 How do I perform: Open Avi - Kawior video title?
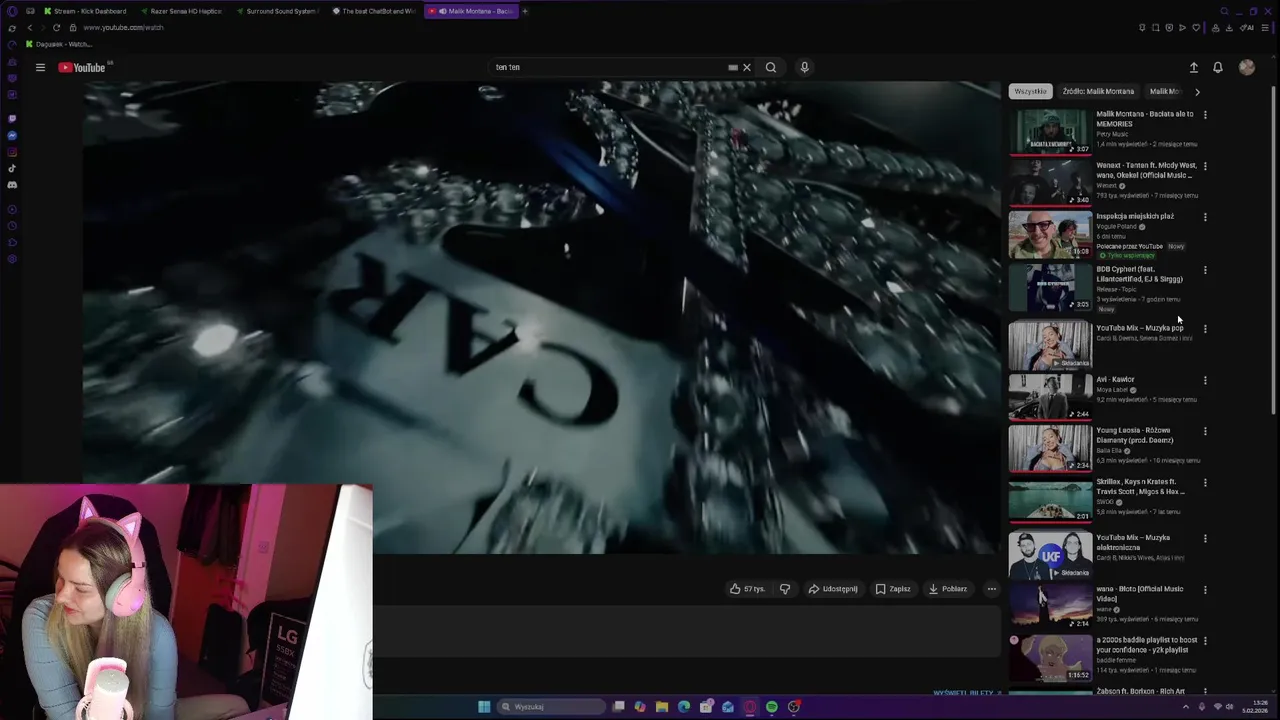tap(1115, 379)
